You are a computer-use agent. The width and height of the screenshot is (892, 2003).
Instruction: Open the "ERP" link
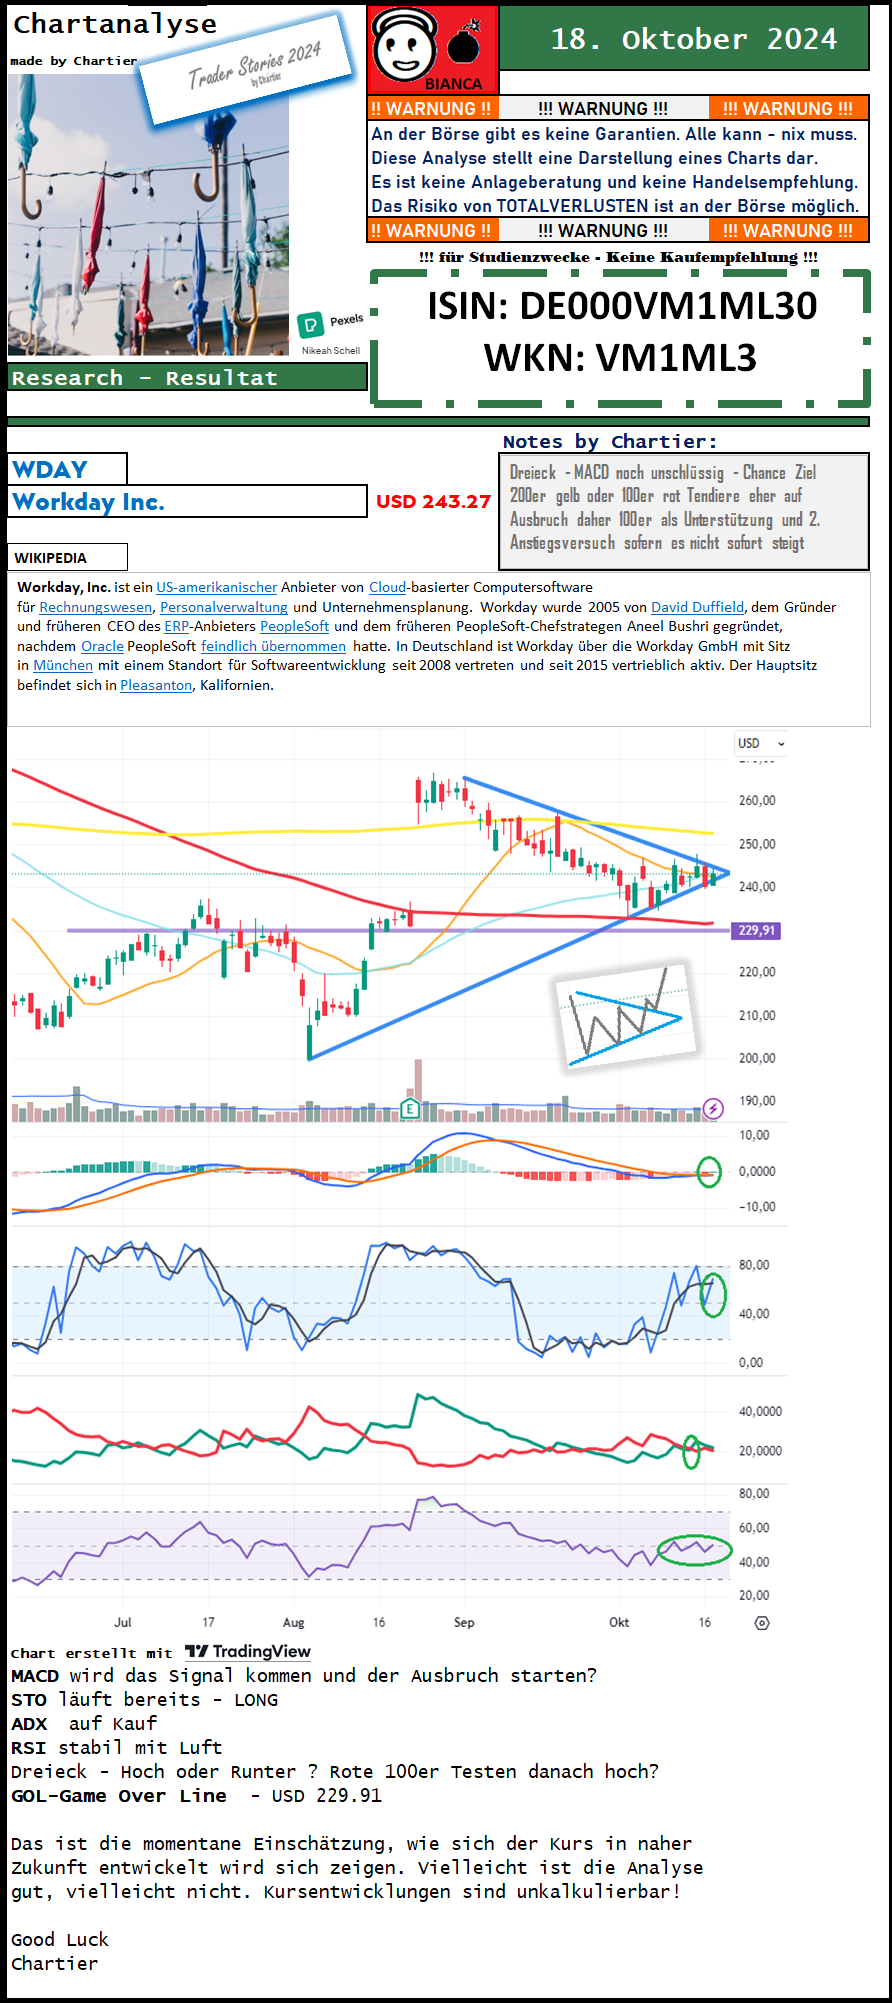tap(177, 626)
